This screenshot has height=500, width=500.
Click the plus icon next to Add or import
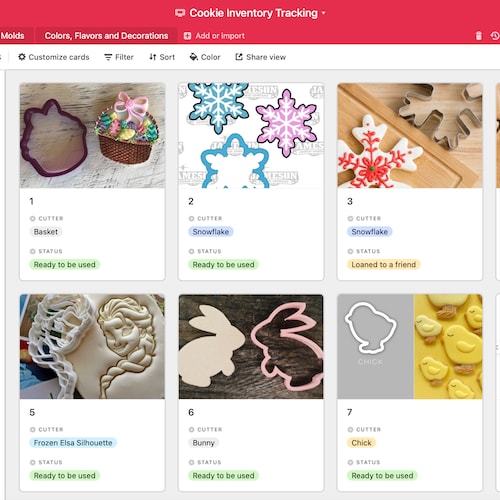187,36
